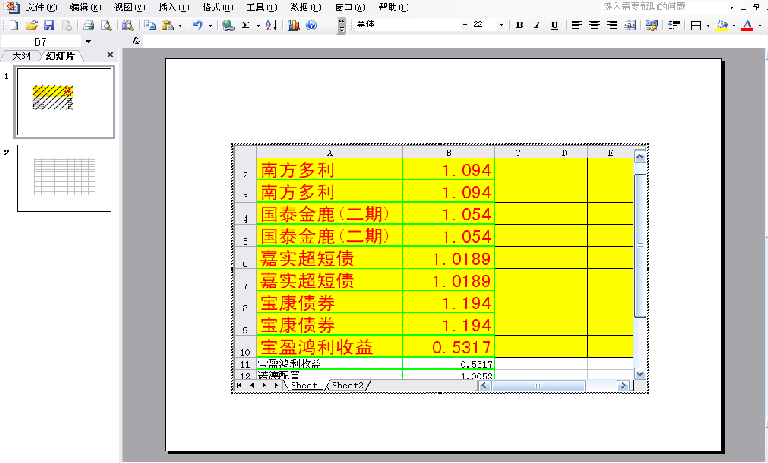
Task: Undo the last action
Action: (x=198, y=25)
